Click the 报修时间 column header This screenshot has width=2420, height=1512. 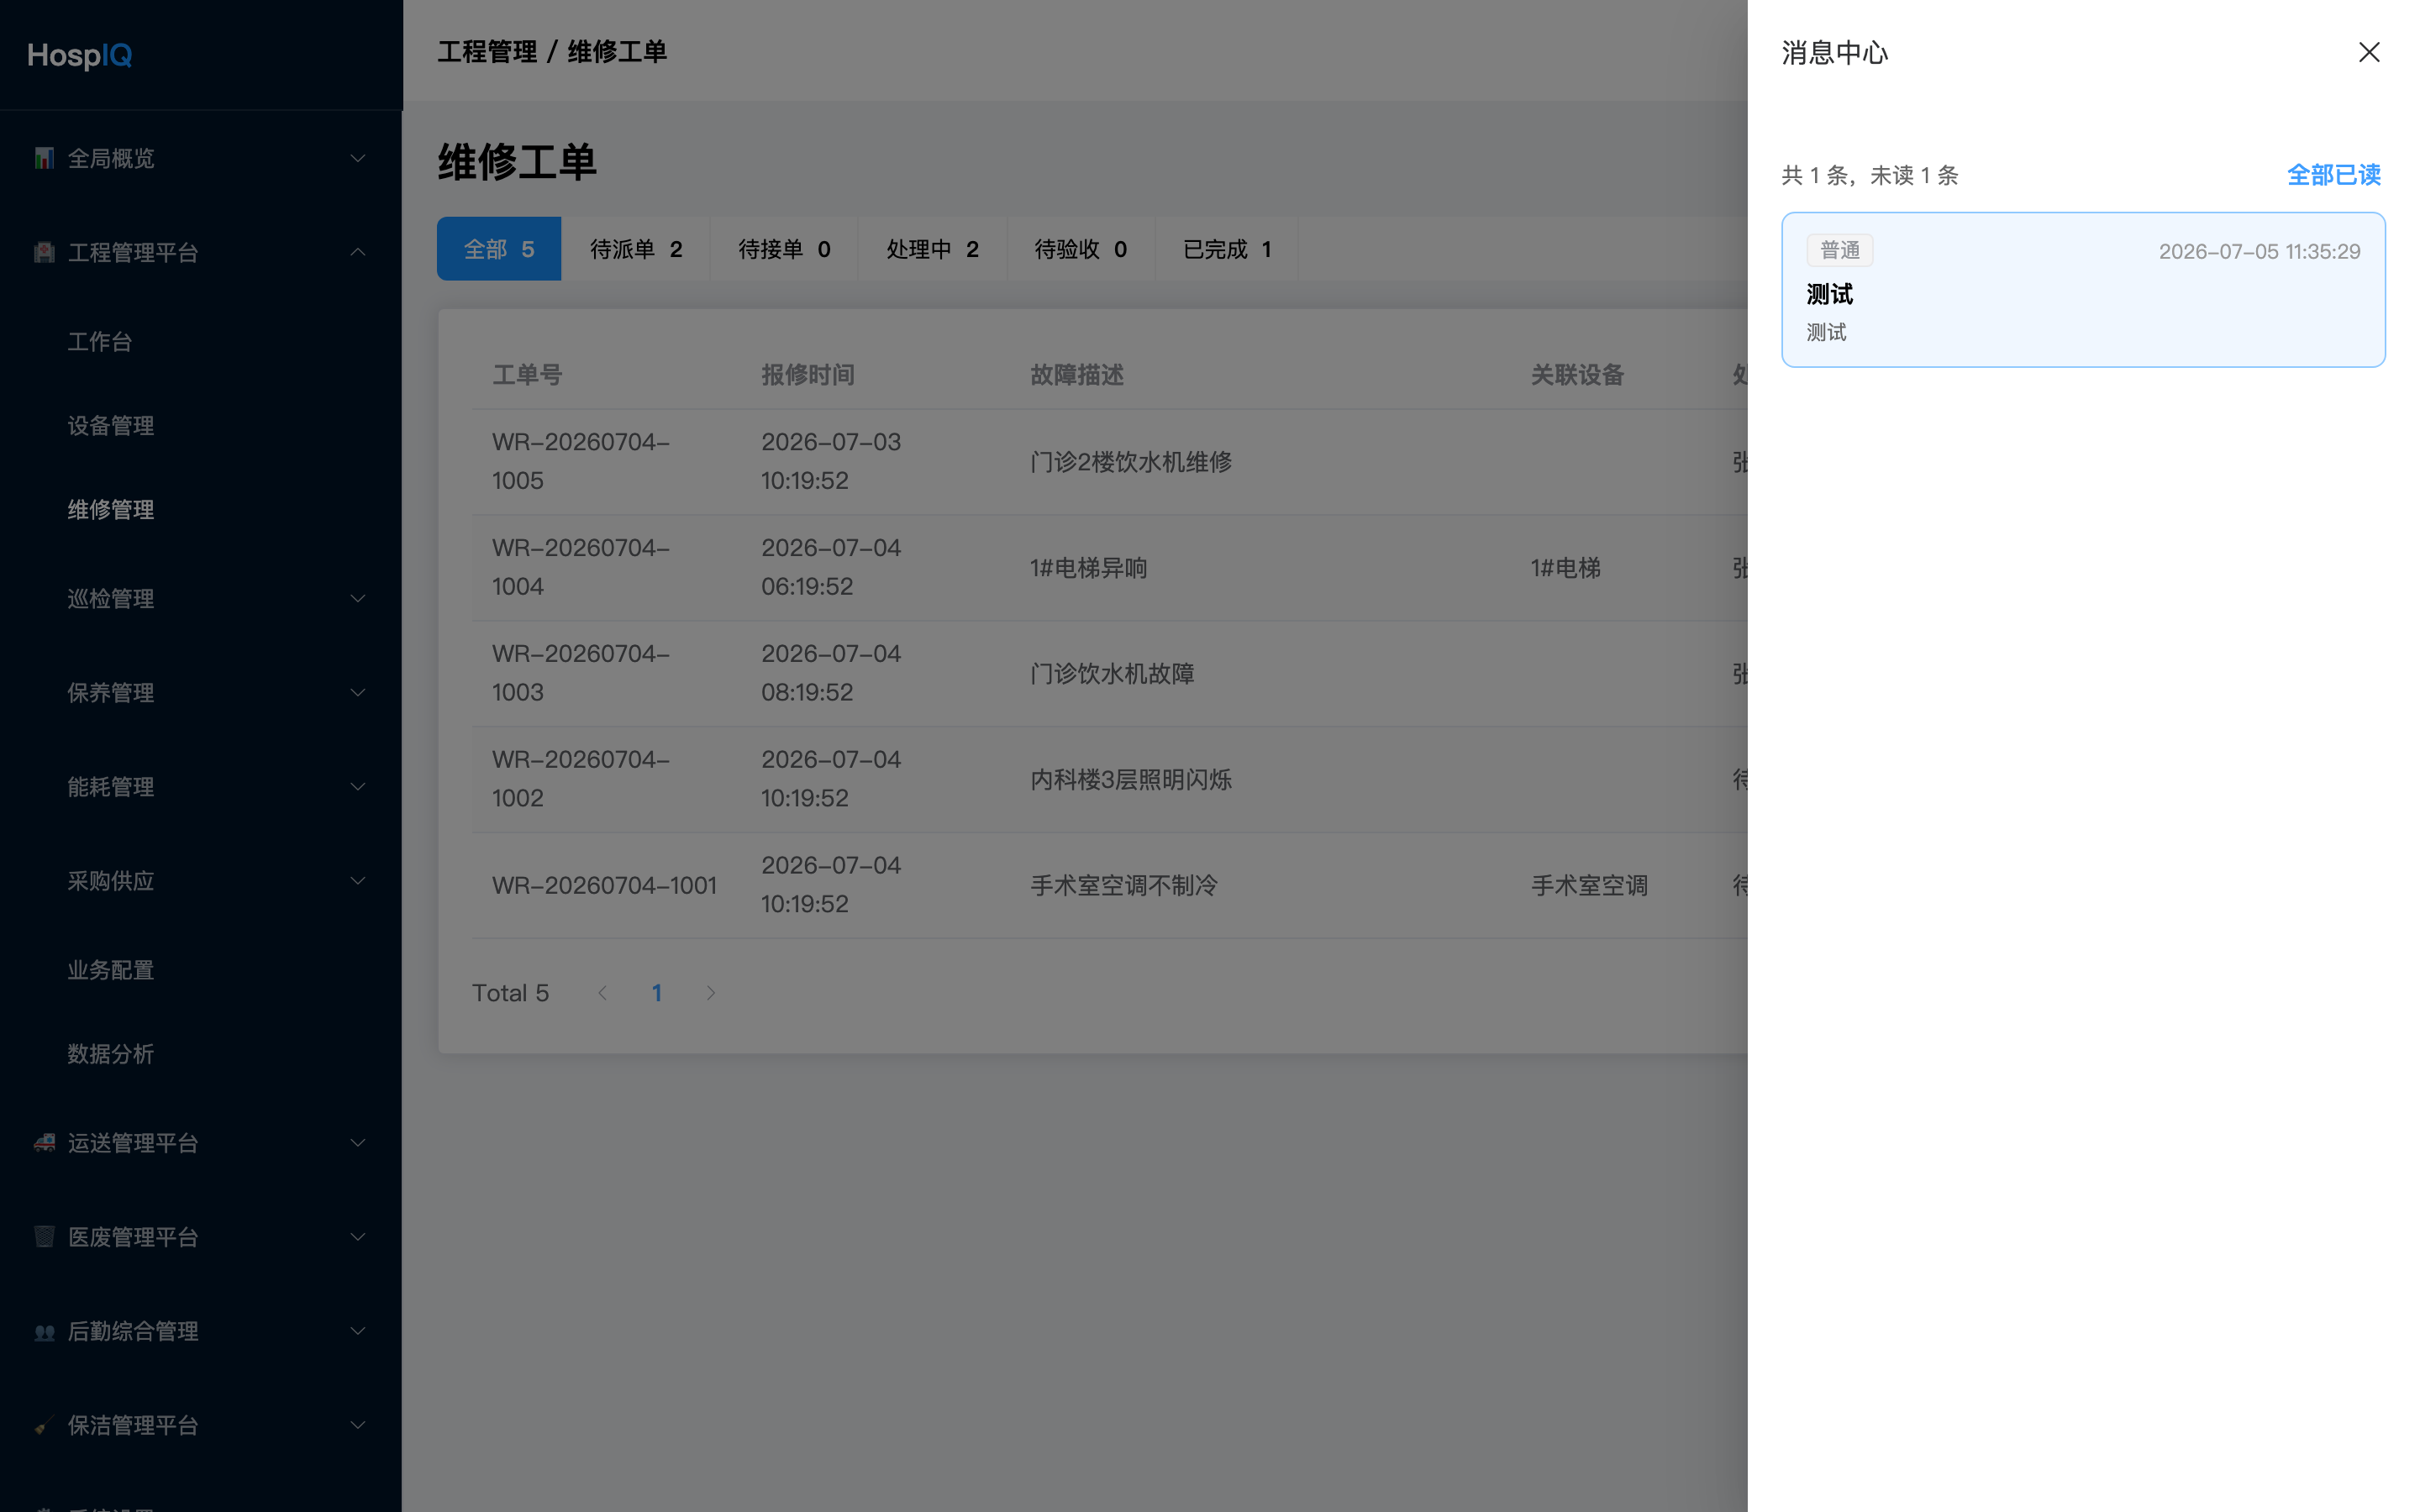tap(808, 375)
